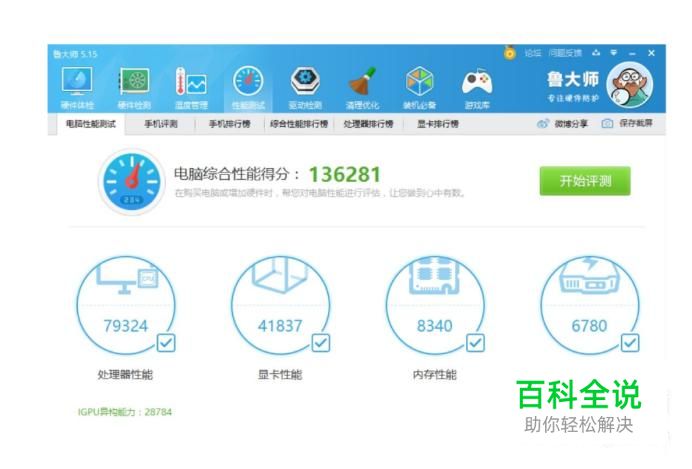The image size is (692, 469).
Task: Click the disk drive icon above 6780
Action: click(x=589, y=276)
